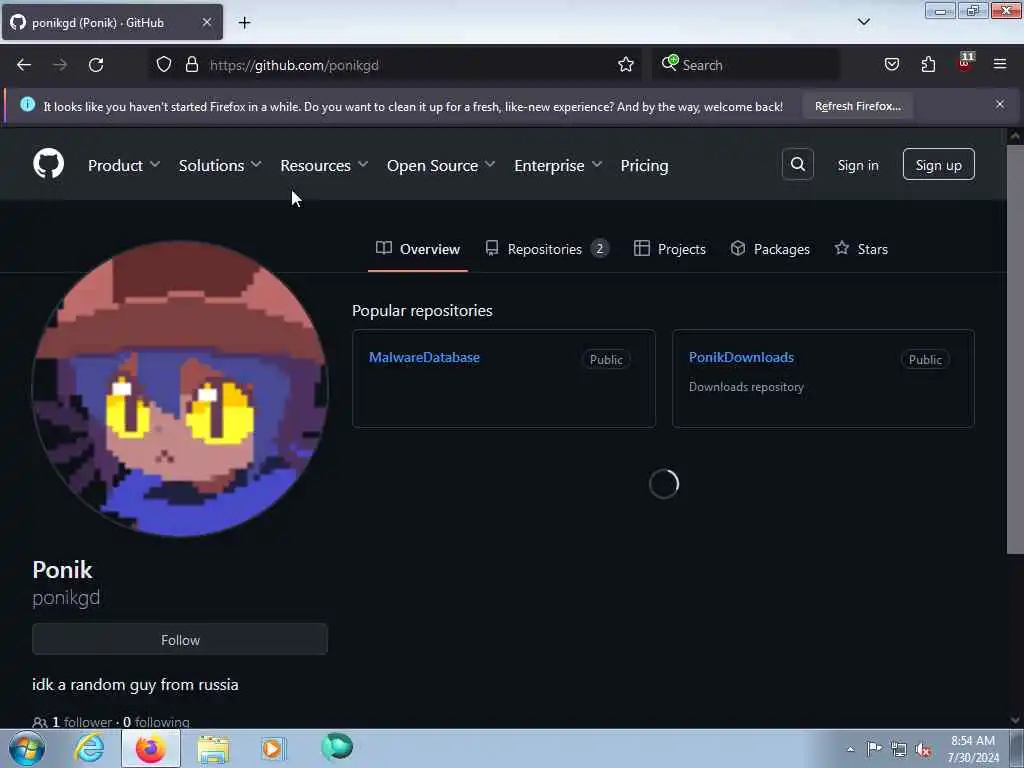
Task: Click the Refresh Firefox button
Action: (x=857, y=106)
